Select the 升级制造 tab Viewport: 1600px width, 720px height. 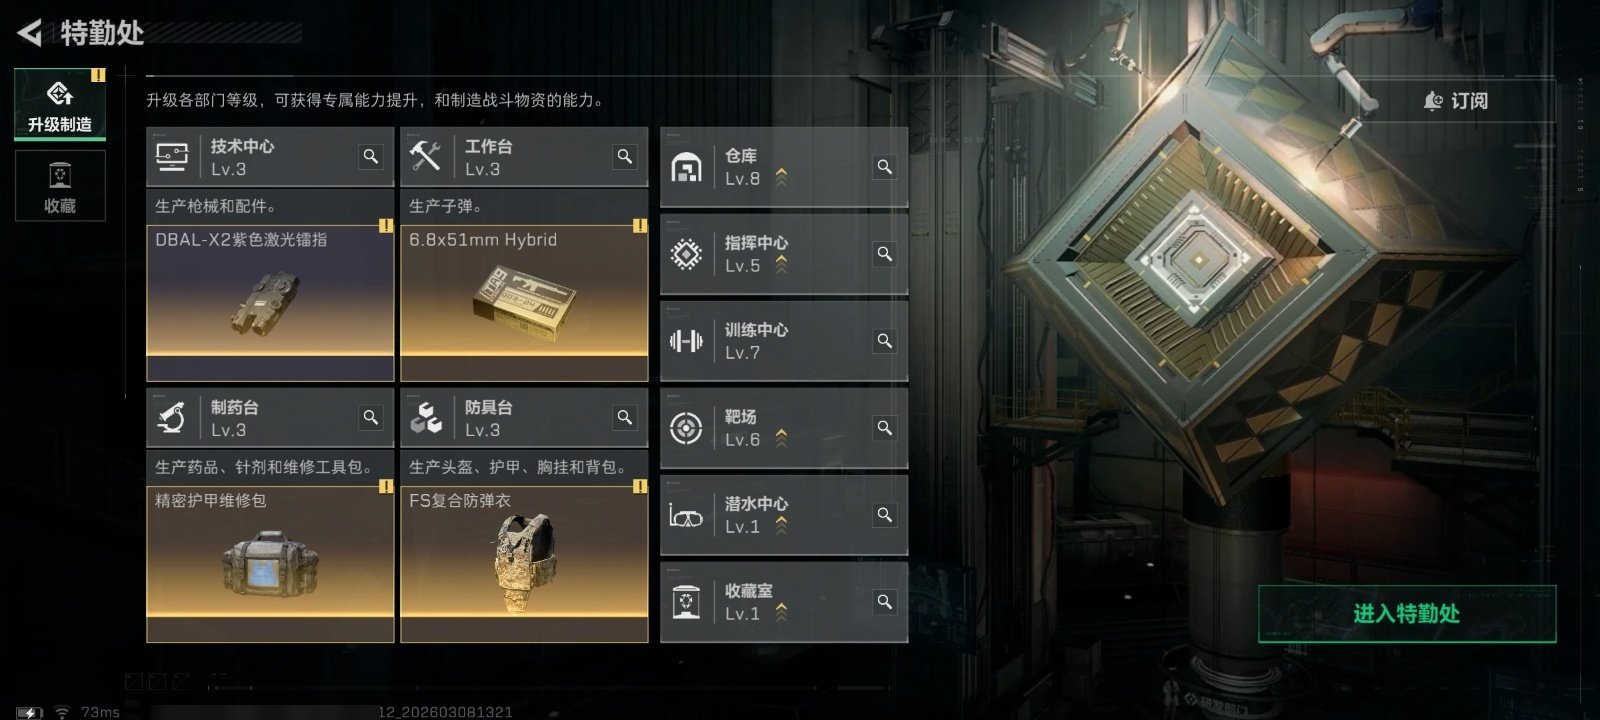[60, 104]
